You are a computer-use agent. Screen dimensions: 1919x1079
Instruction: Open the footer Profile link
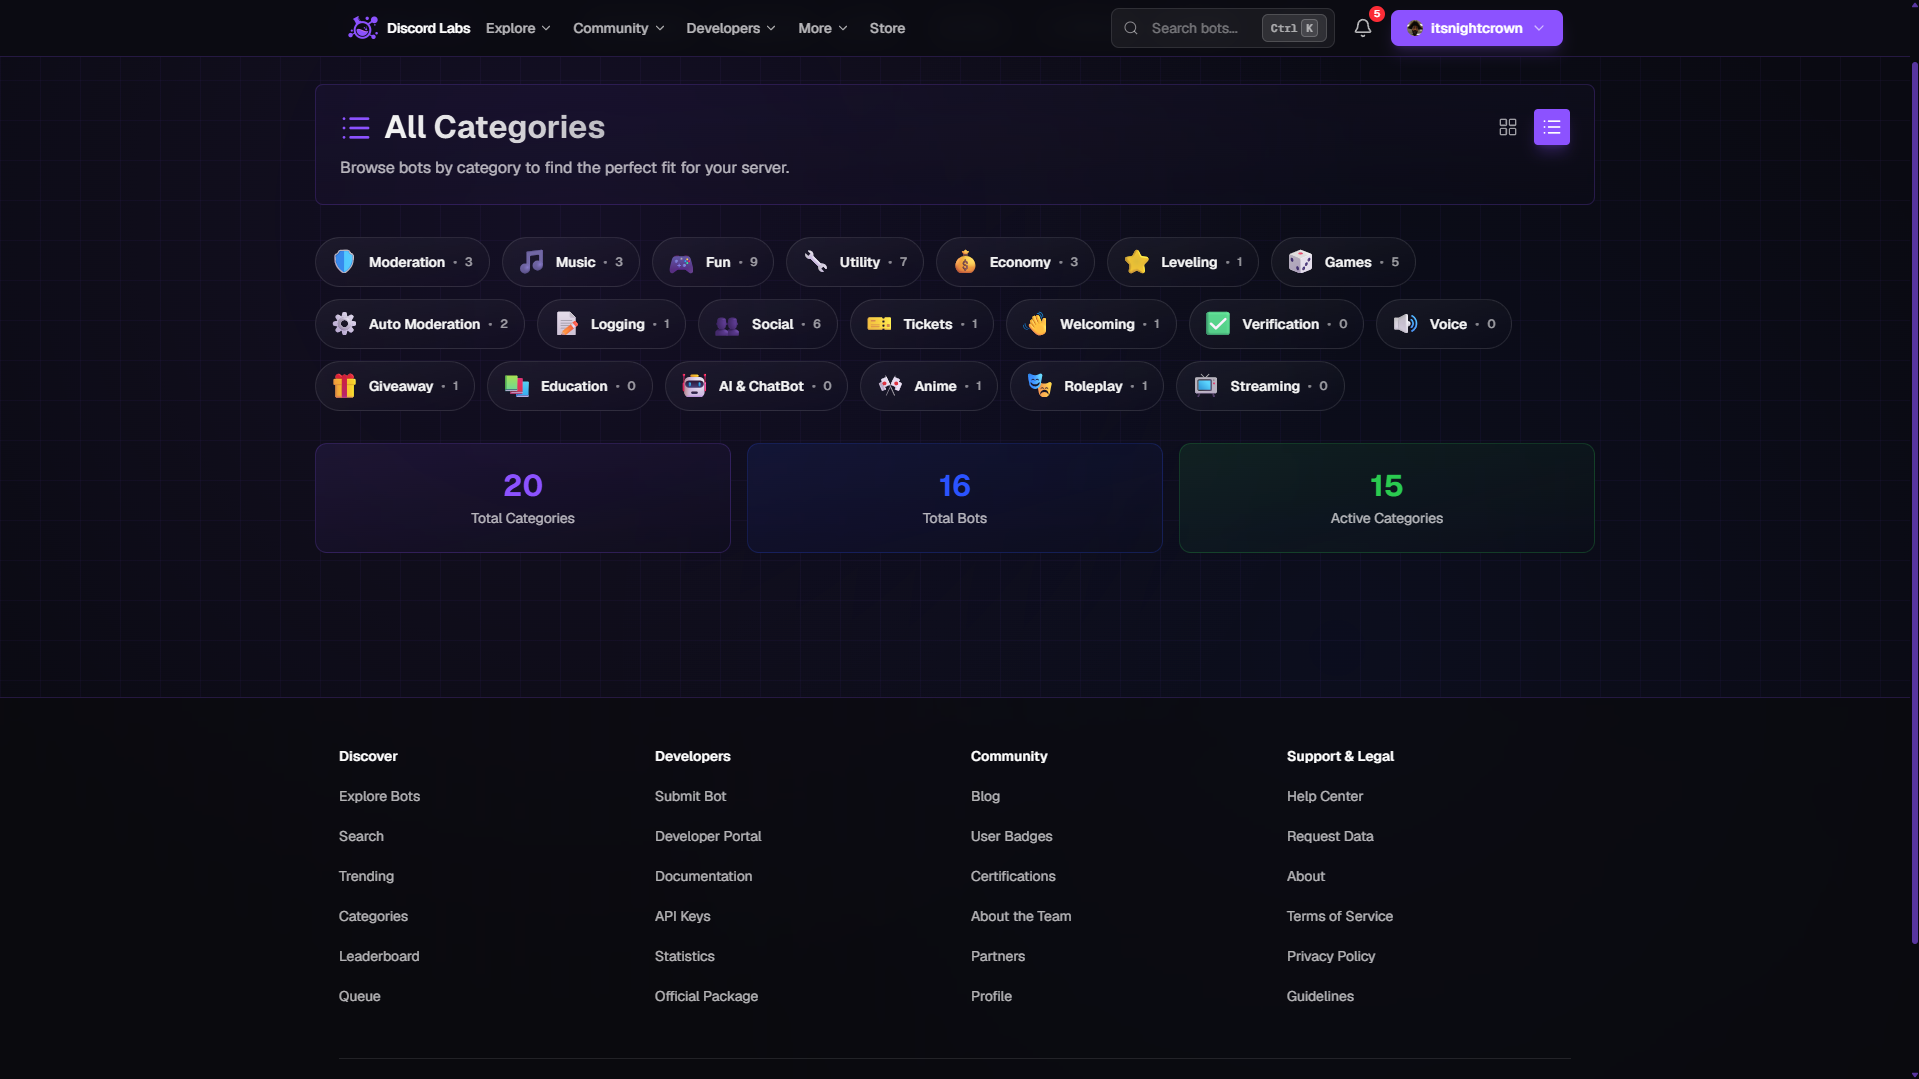coord(991,996)
